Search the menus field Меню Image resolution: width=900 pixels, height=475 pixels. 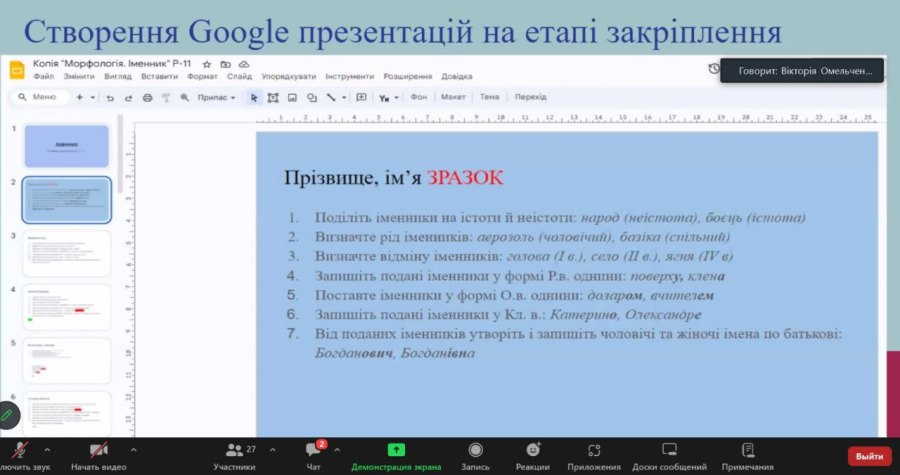point(39,98)
